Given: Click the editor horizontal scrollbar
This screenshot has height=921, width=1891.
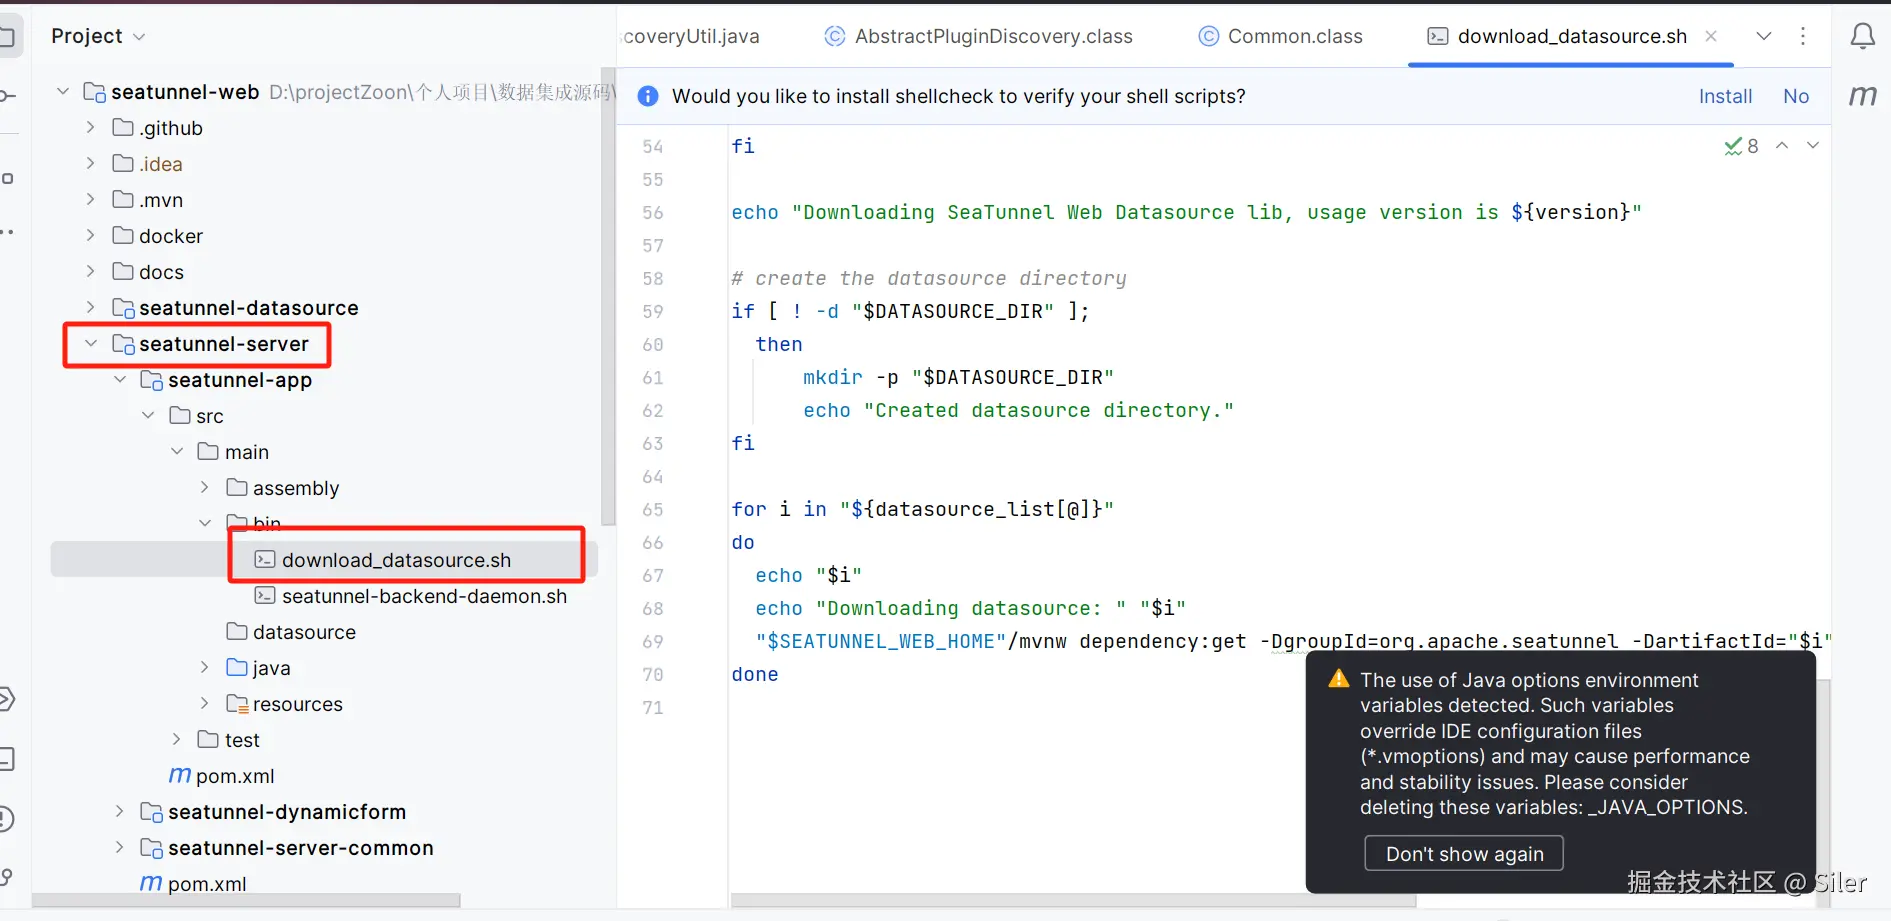Looking at the screenshot, I should (1073, 901).
